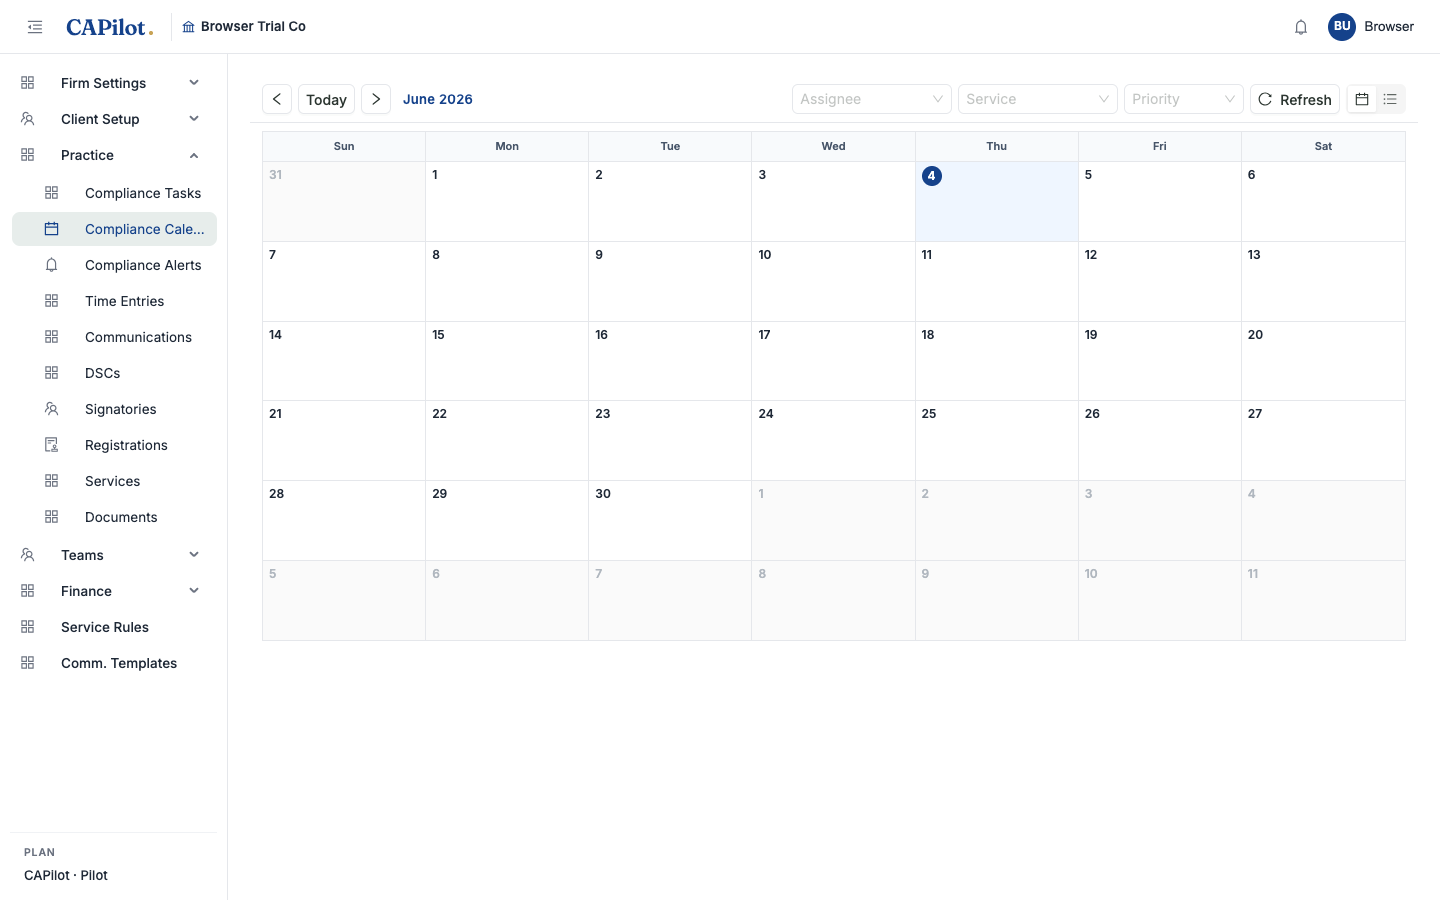The image size is (1440, 900).
Task: Select June 15 in the calendar
Action: (x=507, y=361)
